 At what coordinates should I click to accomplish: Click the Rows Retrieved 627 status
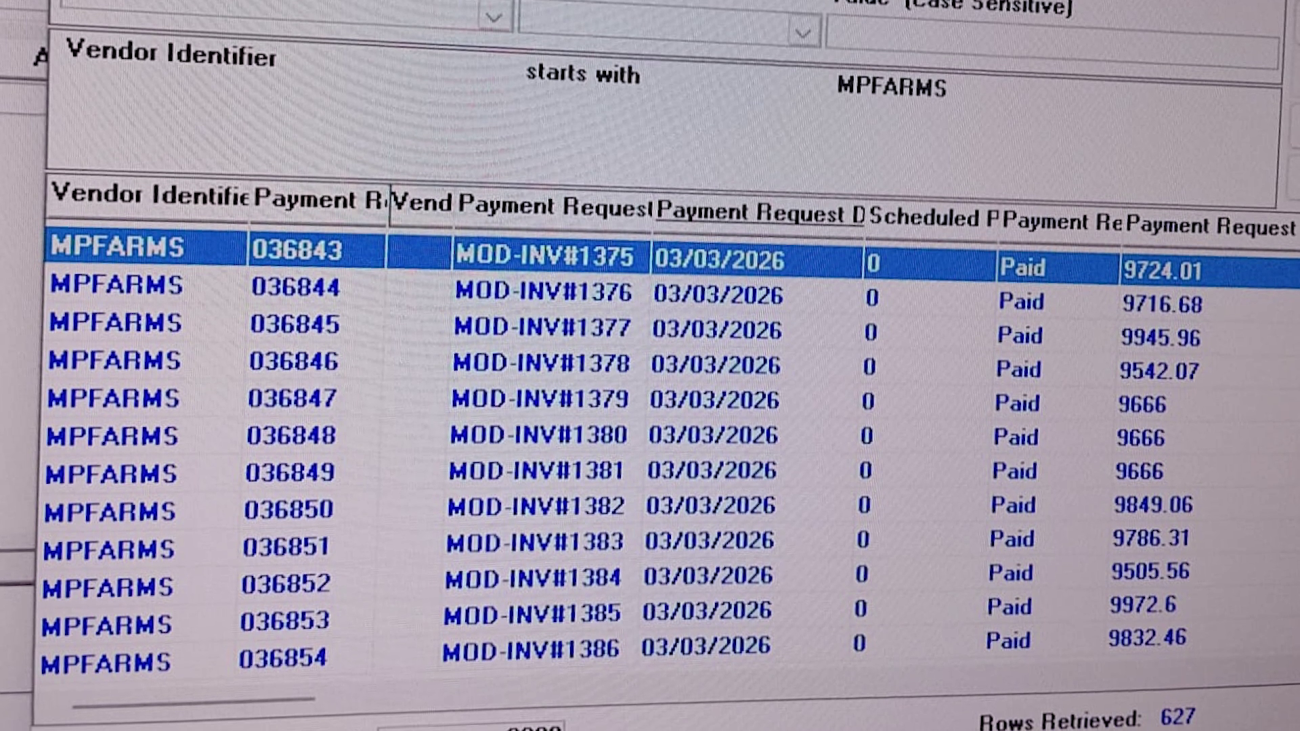pos(1087,719)
